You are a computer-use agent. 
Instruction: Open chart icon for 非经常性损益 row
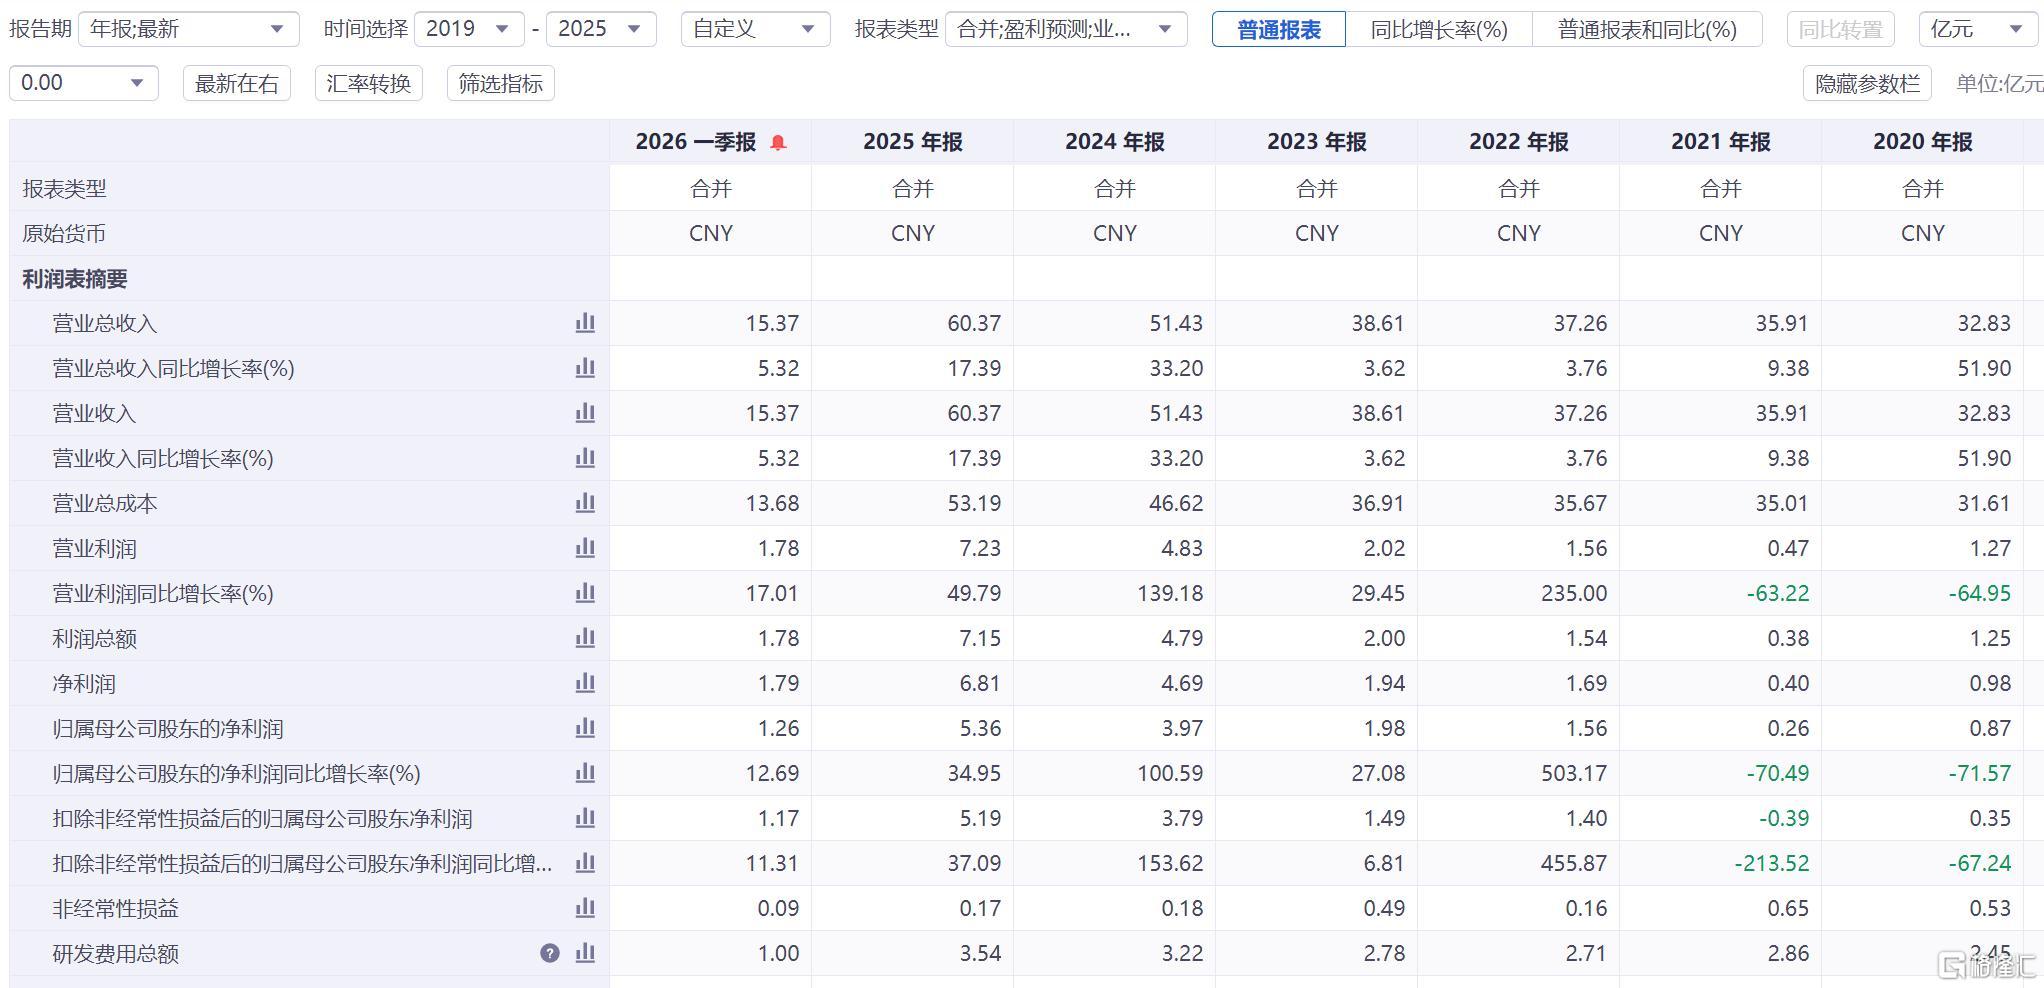(585, 908)
